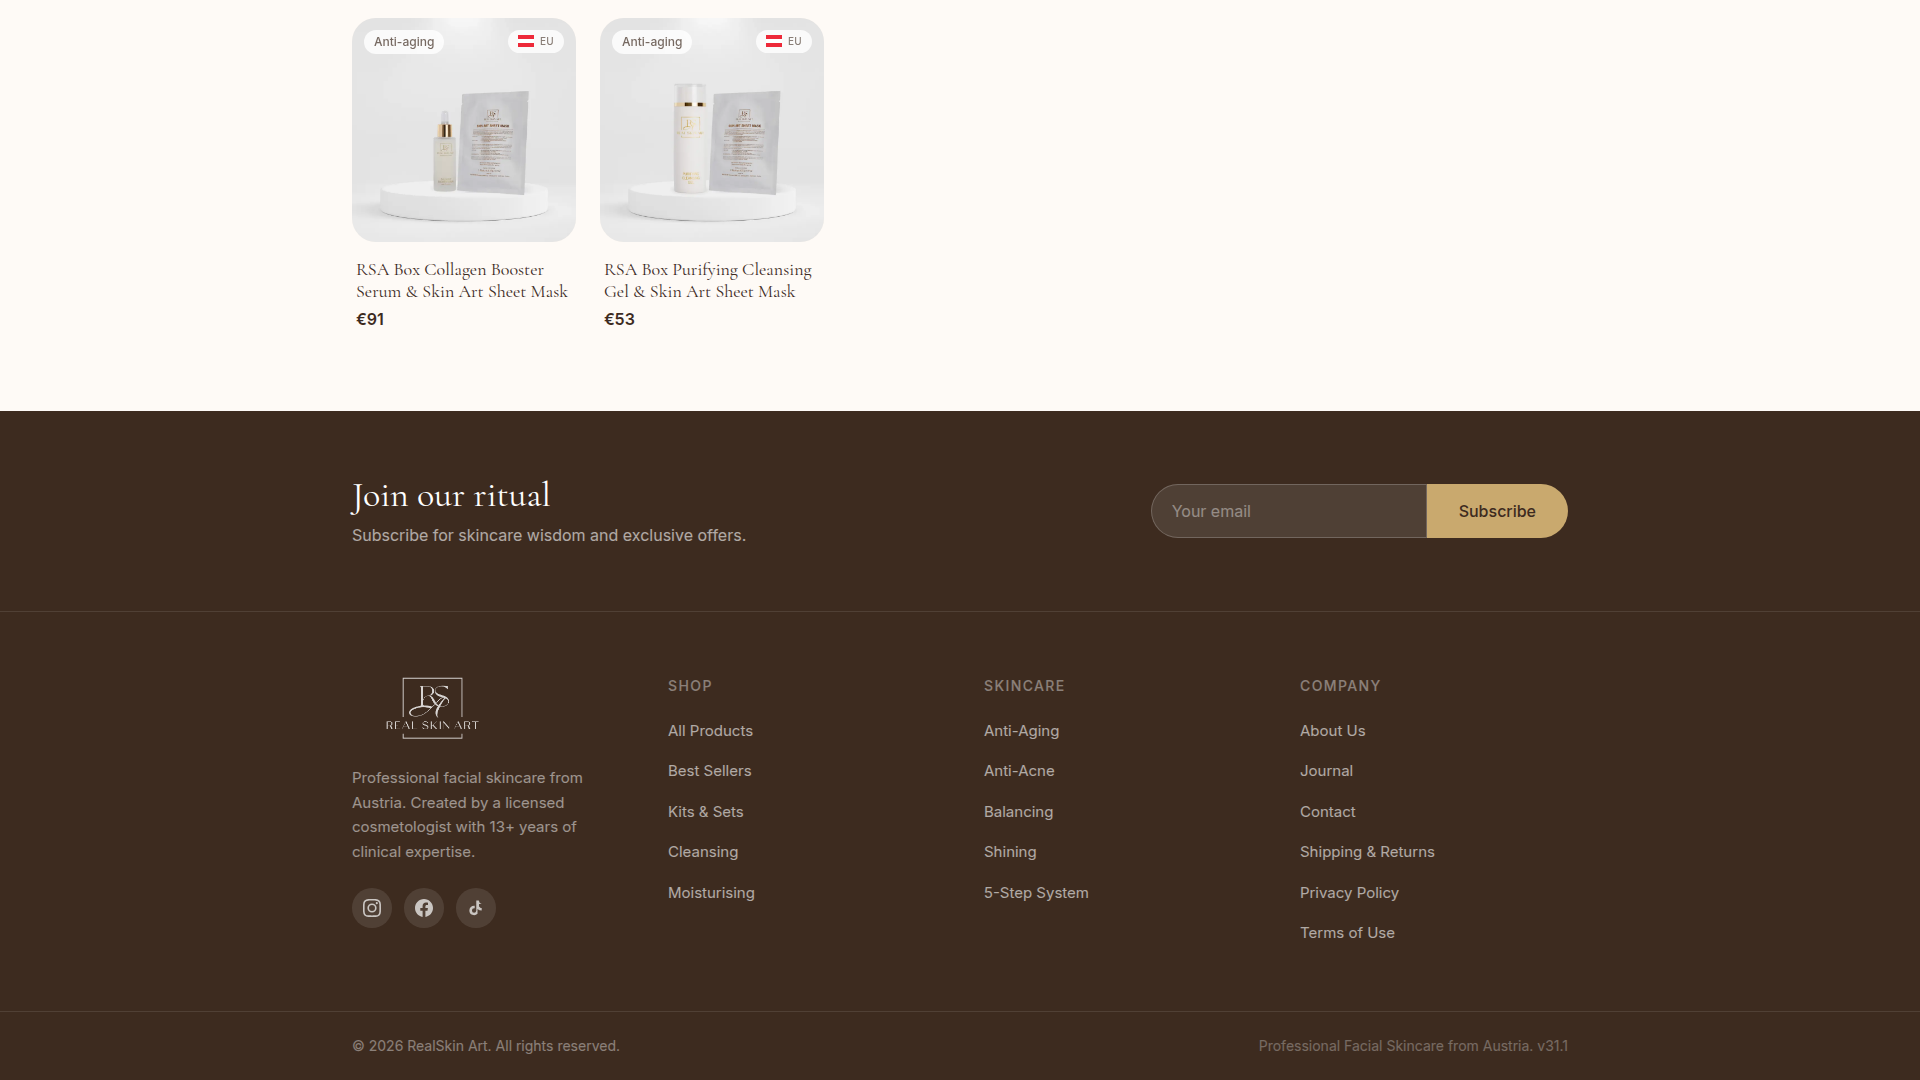The width and height of the screenshot is (1920, 1080).
Task: Read the Privacy Policy
Action: [1349, 892]
